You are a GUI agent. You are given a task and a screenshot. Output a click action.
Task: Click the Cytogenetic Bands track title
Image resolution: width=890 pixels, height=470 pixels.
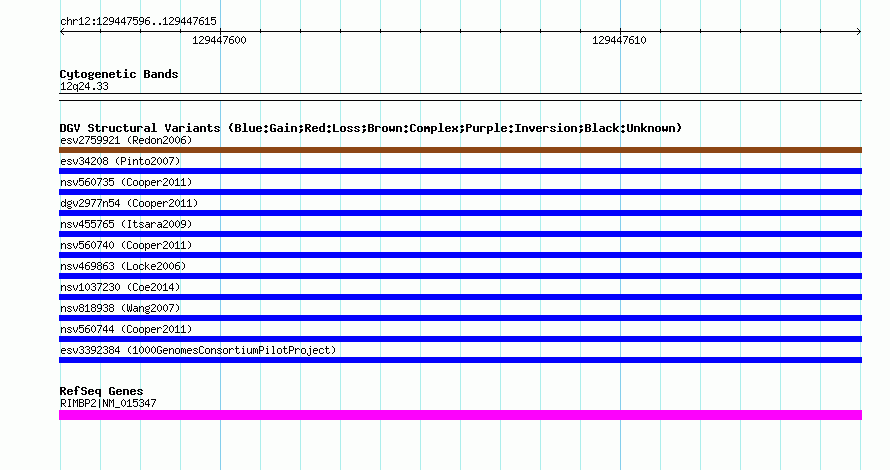coord(119,74)
